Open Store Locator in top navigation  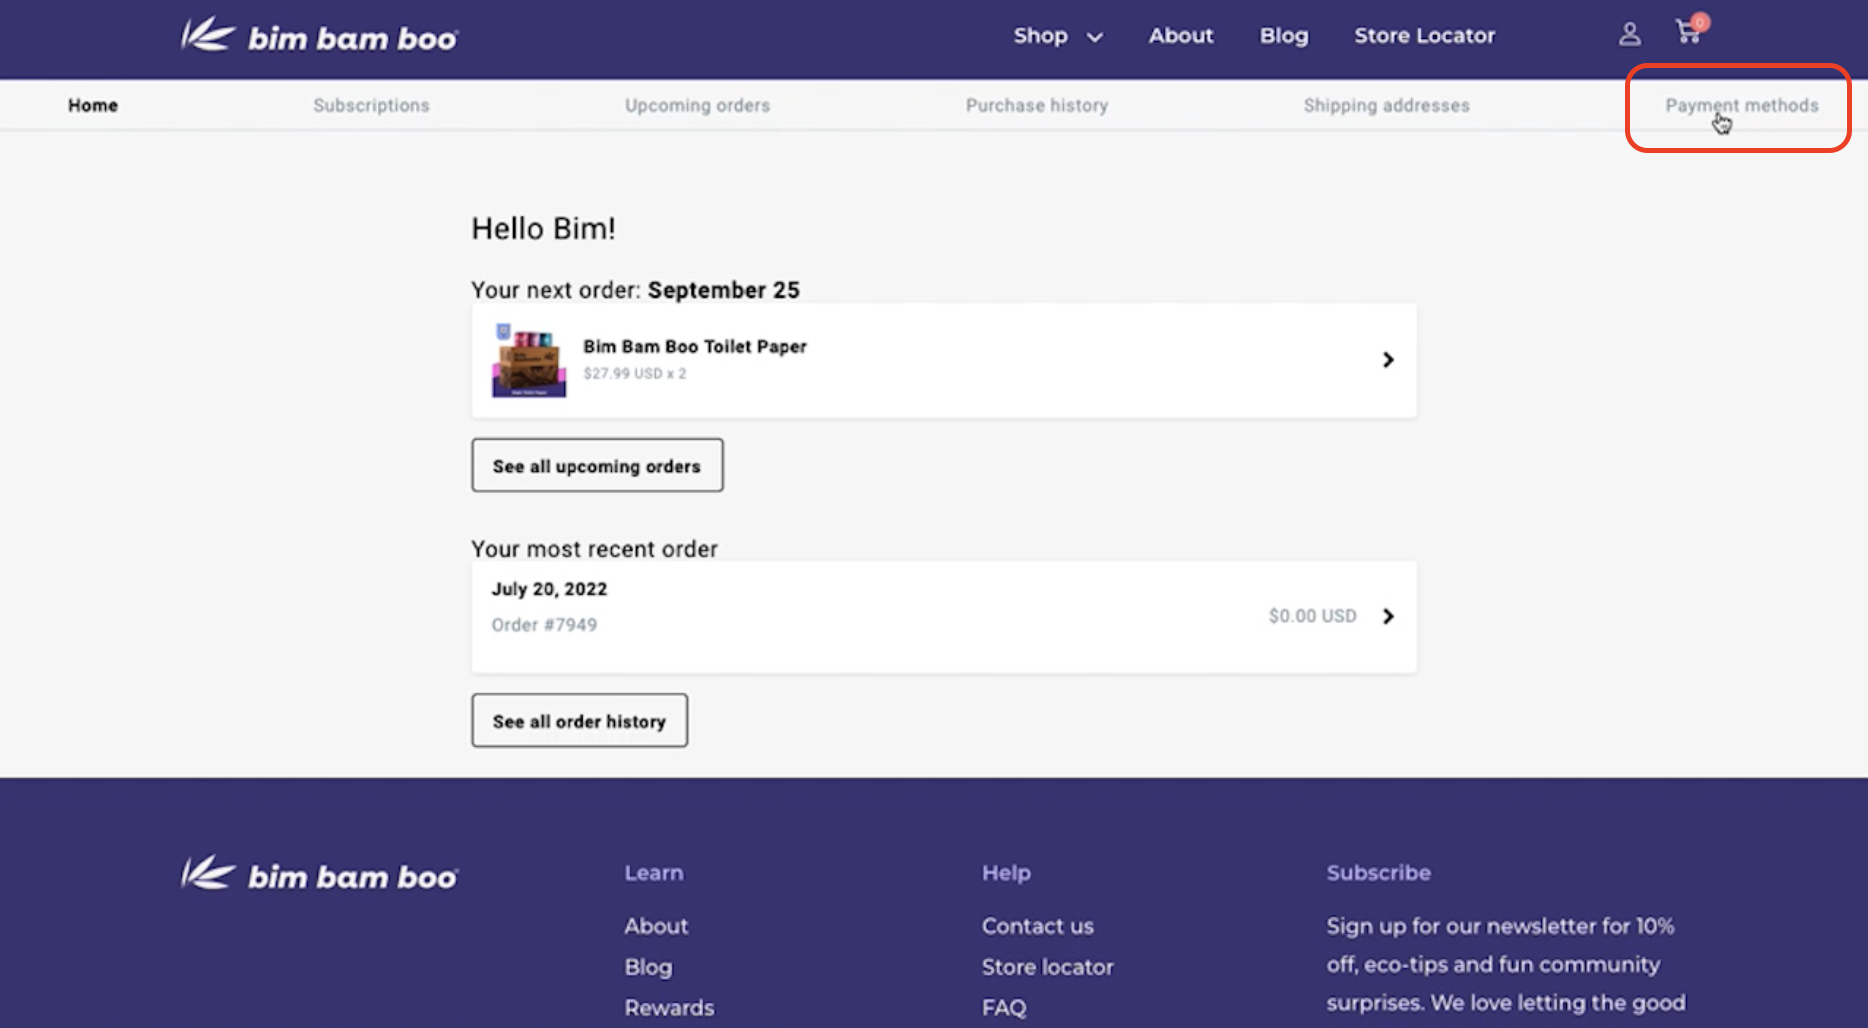click(1424, 36)
